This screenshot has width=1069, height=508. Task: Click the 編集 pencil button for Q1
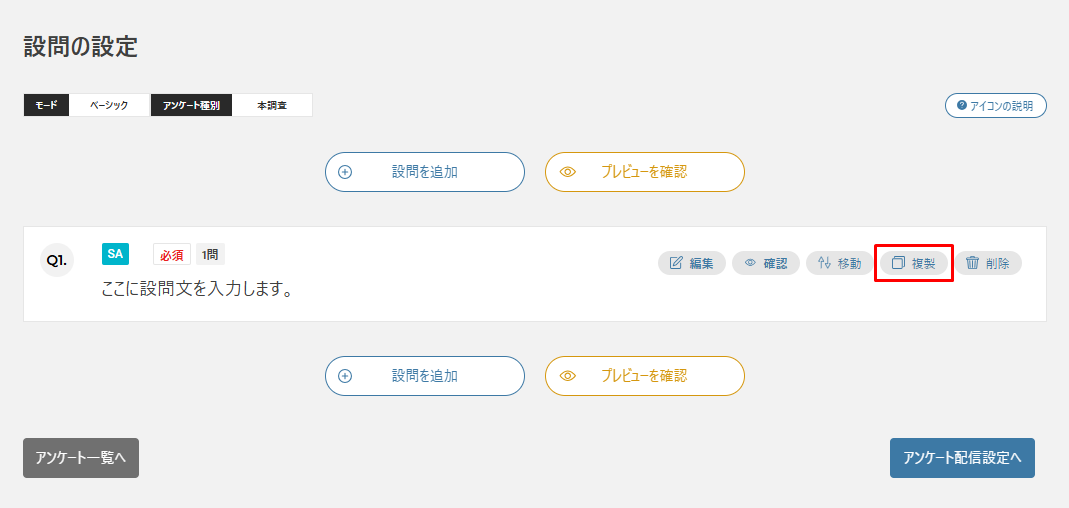[691, 263]
